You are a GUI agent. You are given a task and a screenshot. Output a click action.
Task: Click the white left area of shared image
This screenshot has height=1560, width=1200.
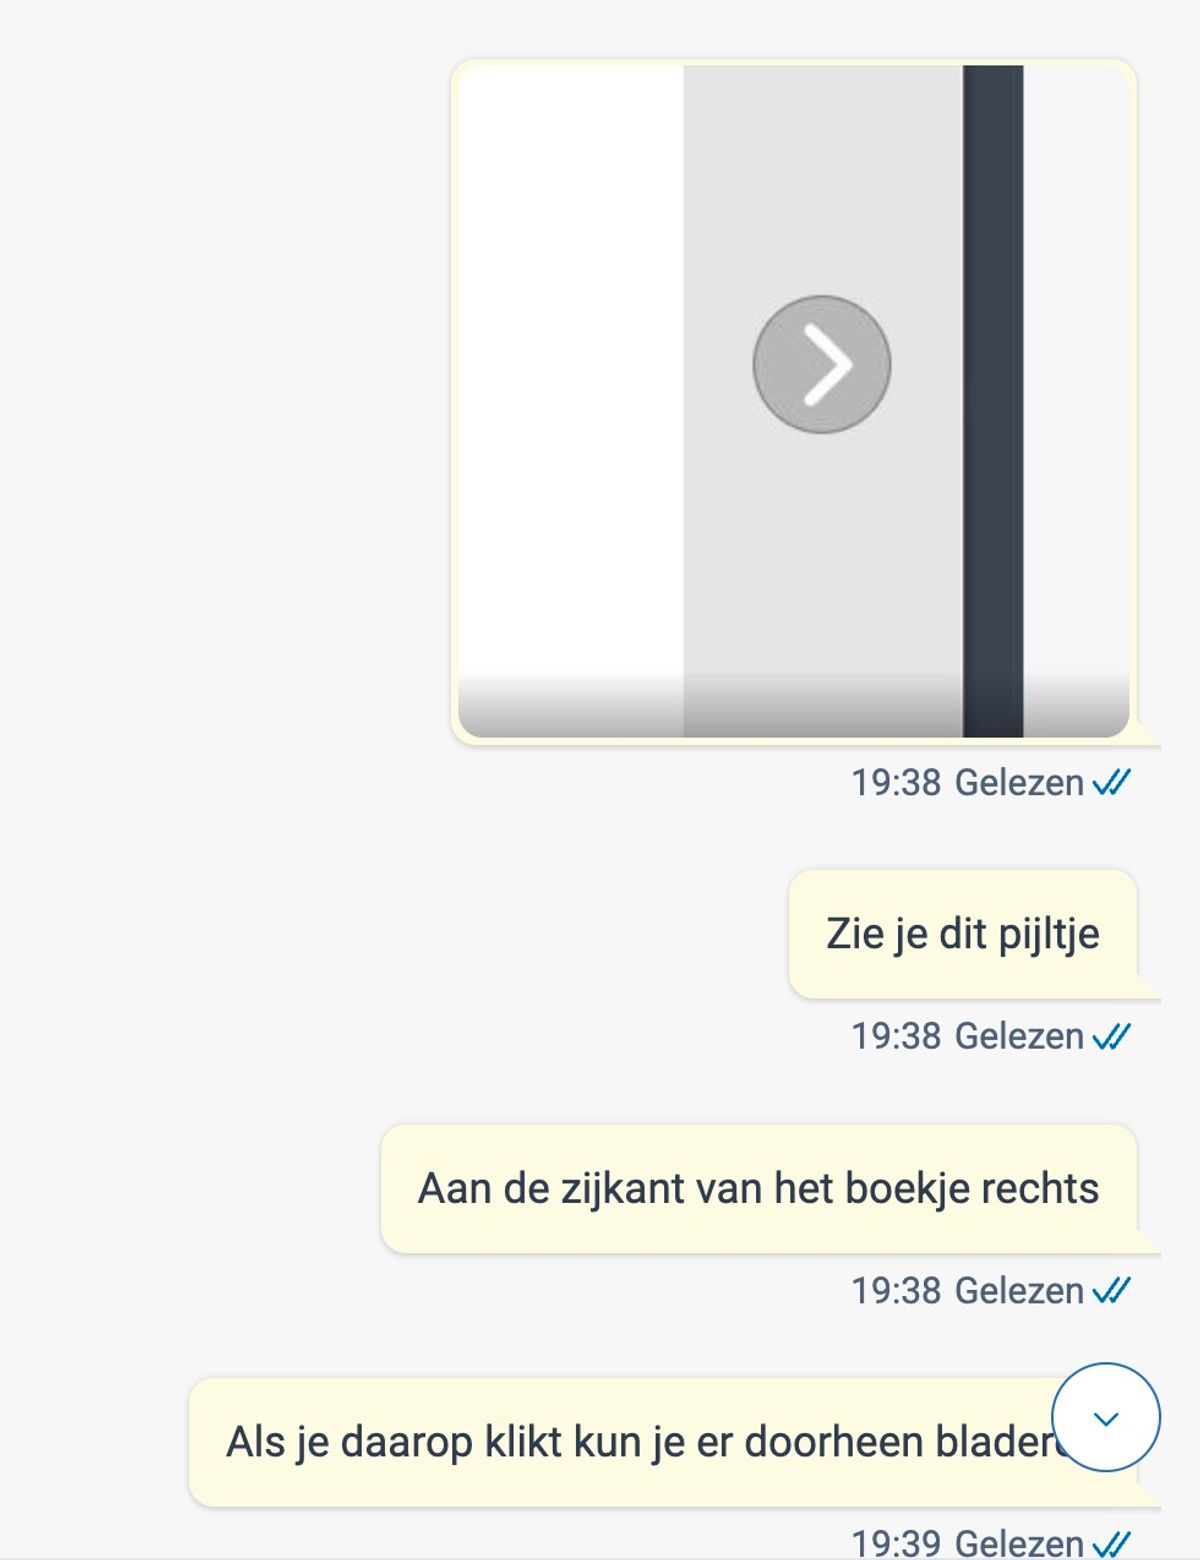click(x=571, y=401)
